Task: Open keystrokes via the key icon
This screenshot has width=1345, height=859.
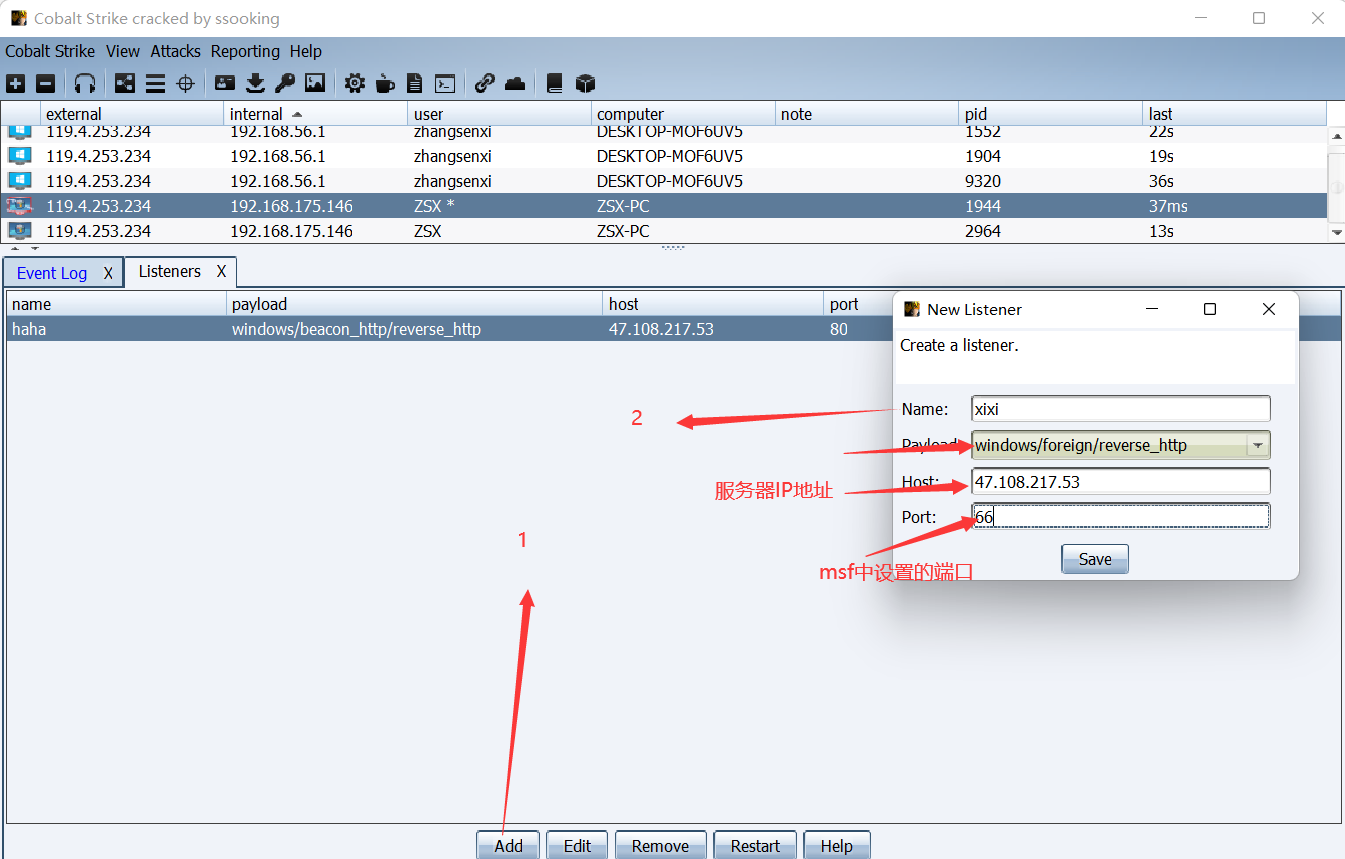Action: click(285, 84)
